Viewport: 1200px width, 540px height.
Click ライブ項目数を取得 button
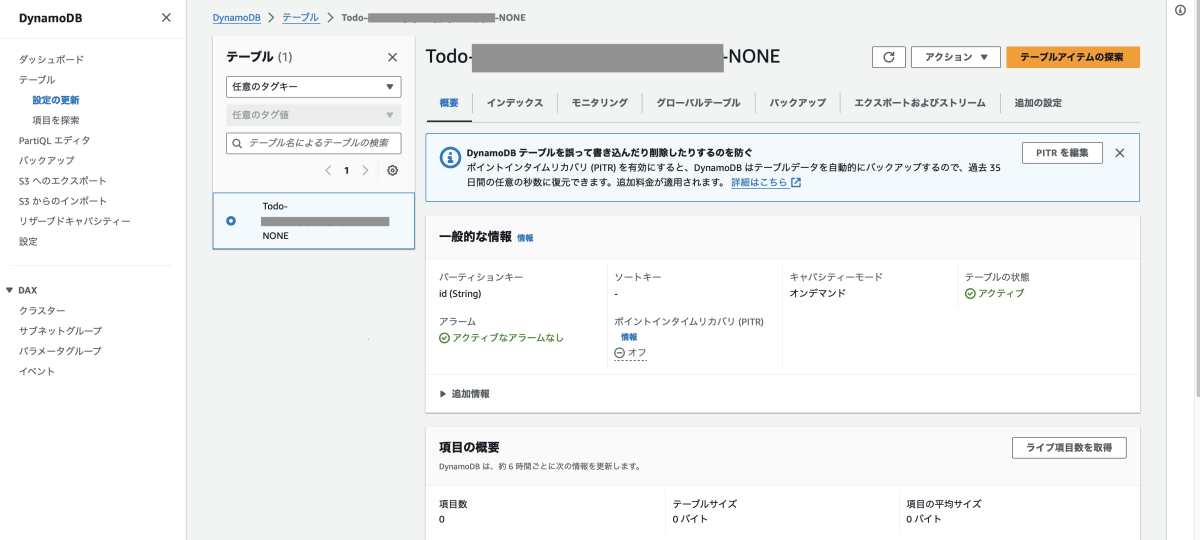(1069, 447)
